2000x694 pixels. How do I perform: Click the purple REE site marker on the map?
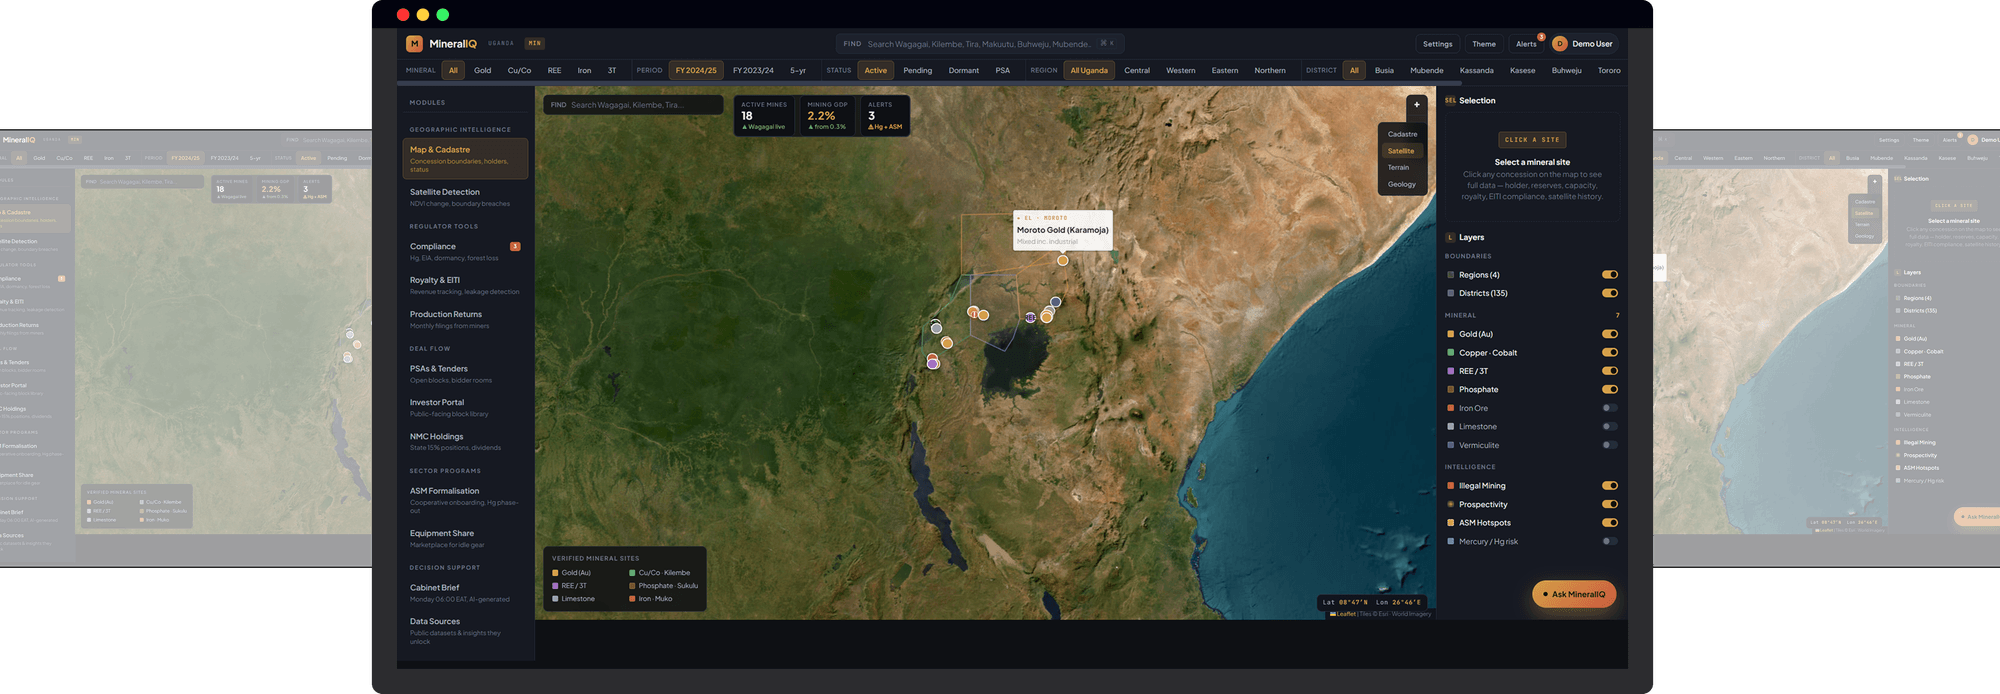1030,317
